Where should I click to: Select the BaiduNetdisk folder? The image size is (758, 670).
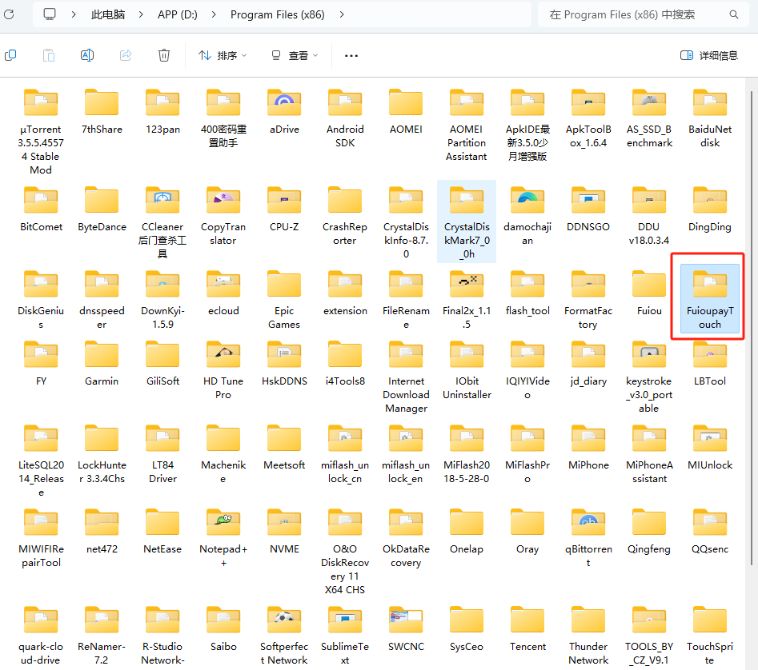click(x=710, y=118)
